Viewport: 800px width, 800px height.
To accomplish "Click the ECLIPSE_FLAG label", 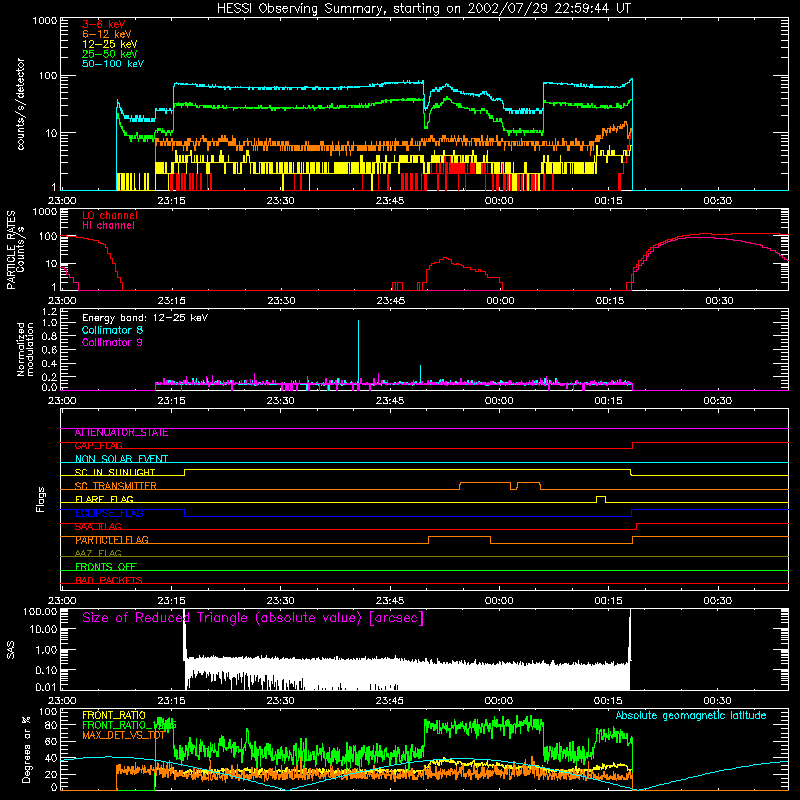I will click(109, 513).
